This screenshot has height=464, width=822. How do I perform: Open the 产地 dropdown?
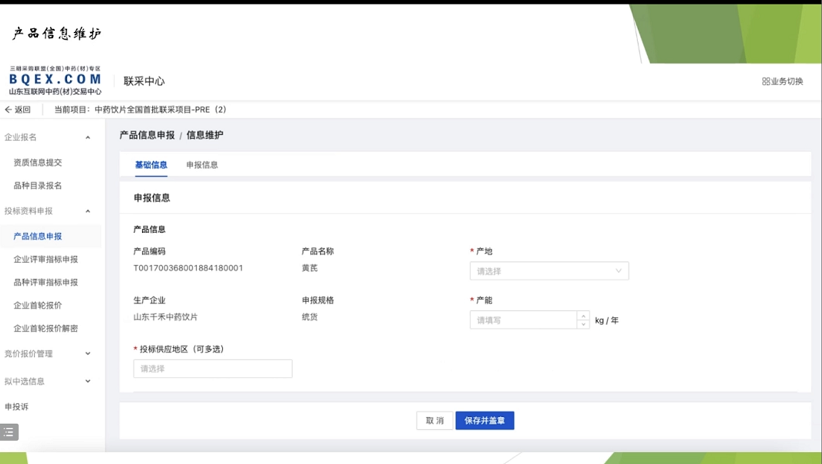(x=549, y=271)
